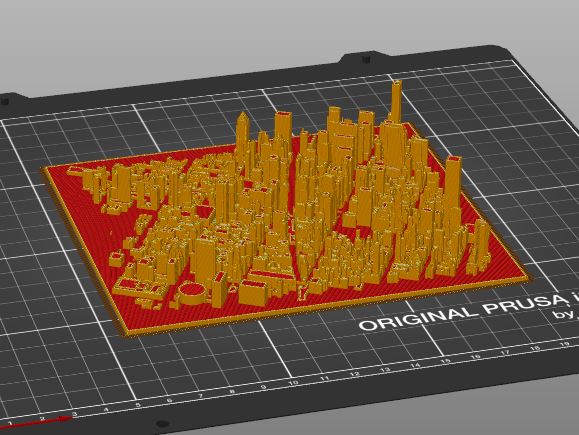Click the screw hole on the bed's bottom edge

pos(161,424)
